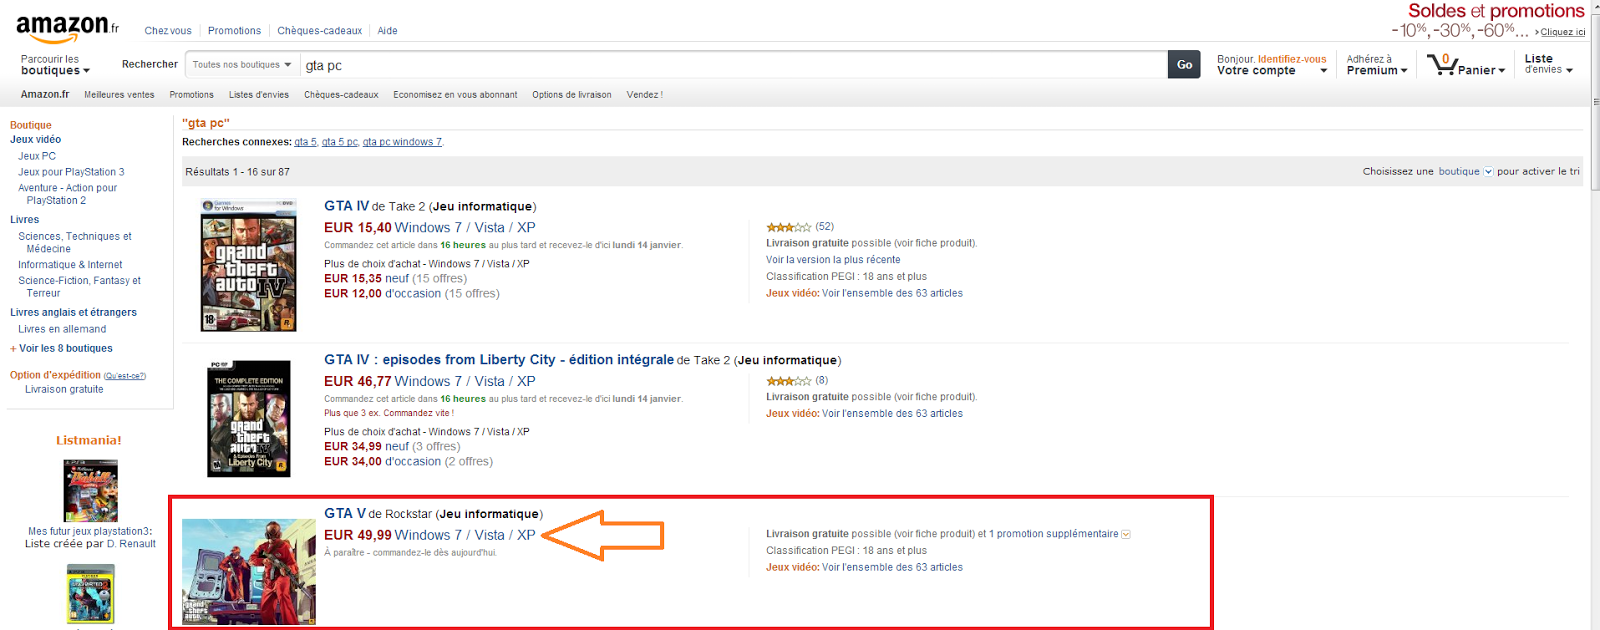Viewport: 1600px width, 630px height.
Task: Select 'Listes d'envies' nav item
Action: coord(259,95)
